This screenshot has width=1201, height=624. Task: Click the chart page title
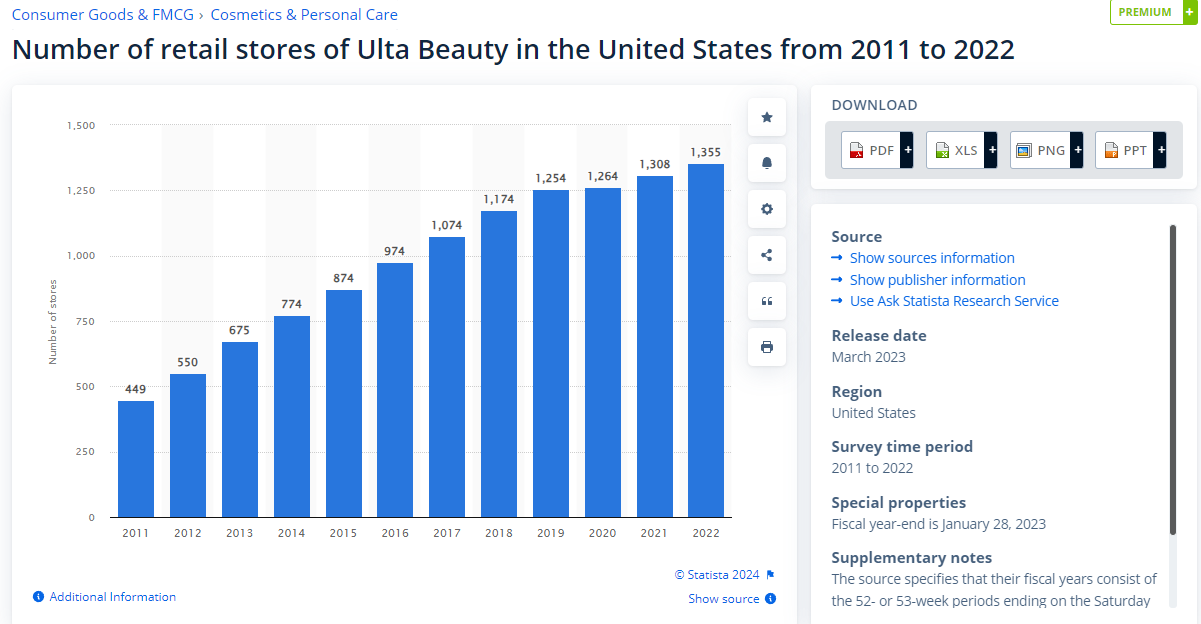pos(513,49)
